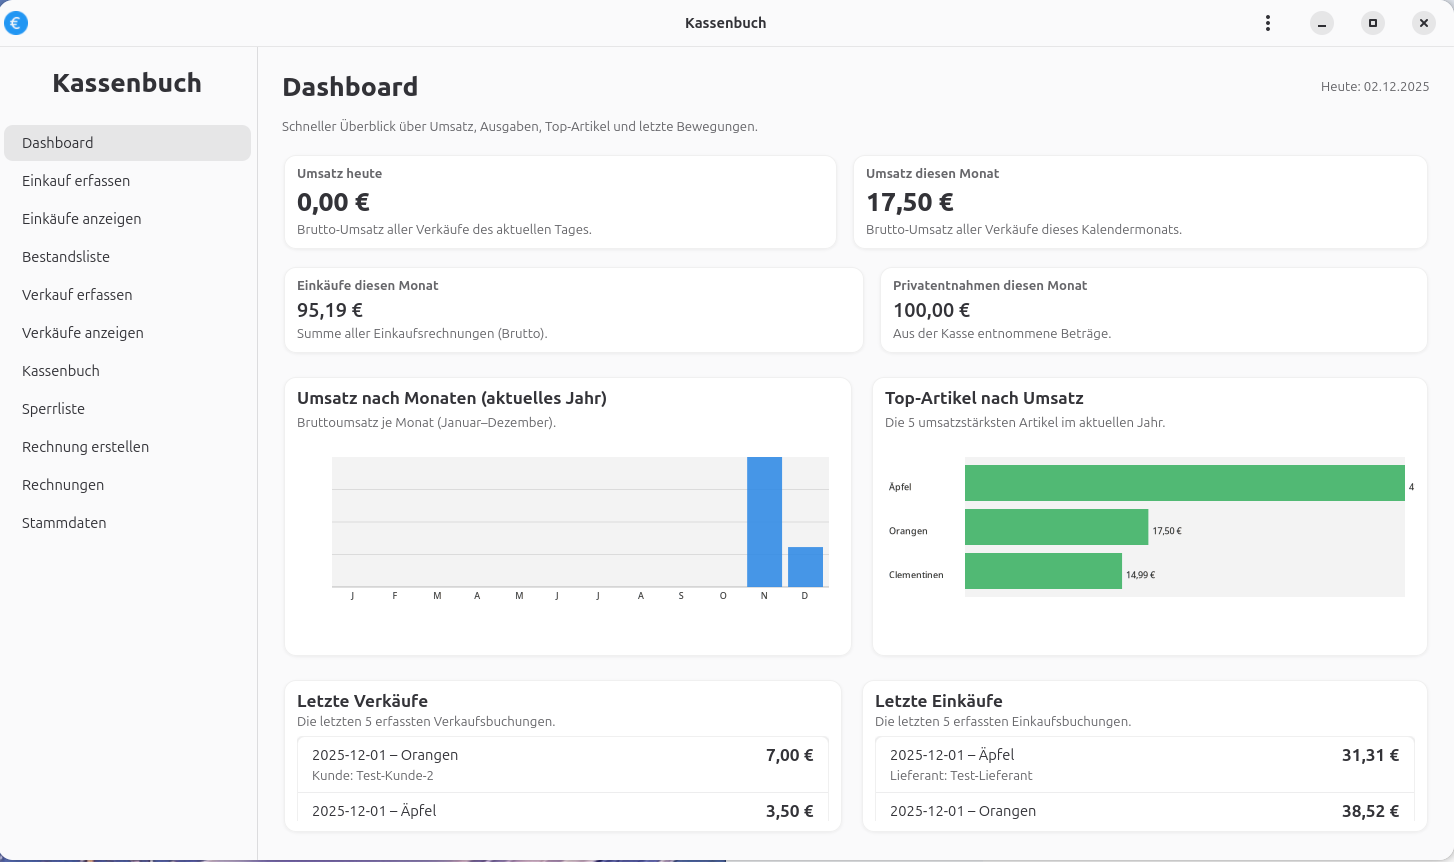Minimize the Kassenbuch window

click(x=1322, y=23)
